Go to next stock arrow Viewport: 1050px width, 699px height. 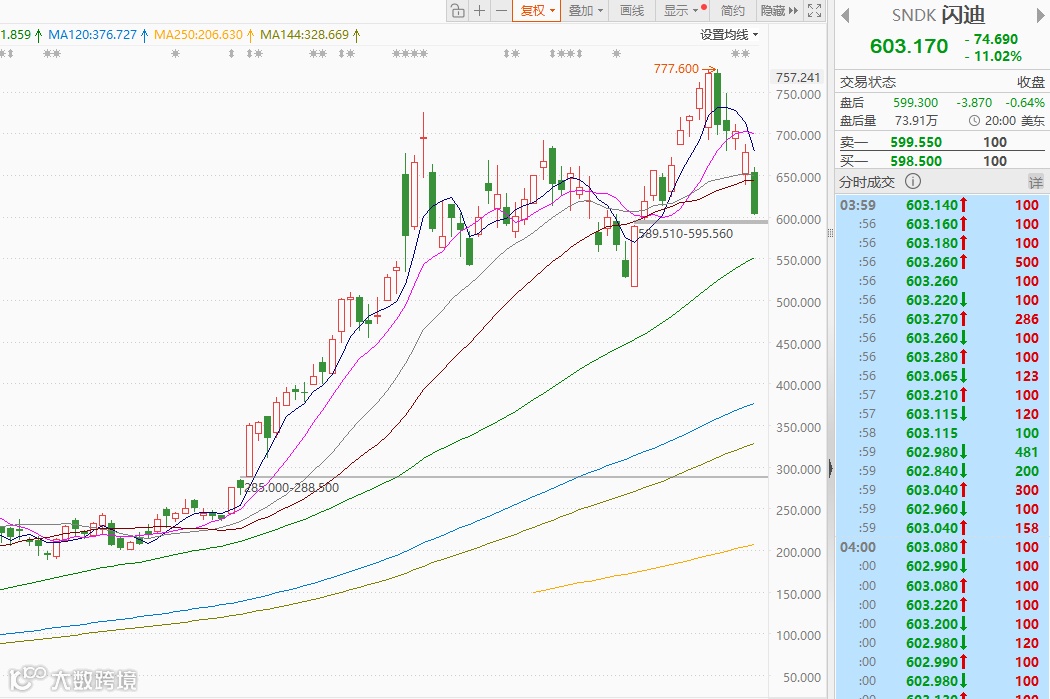pos(1041,15)
